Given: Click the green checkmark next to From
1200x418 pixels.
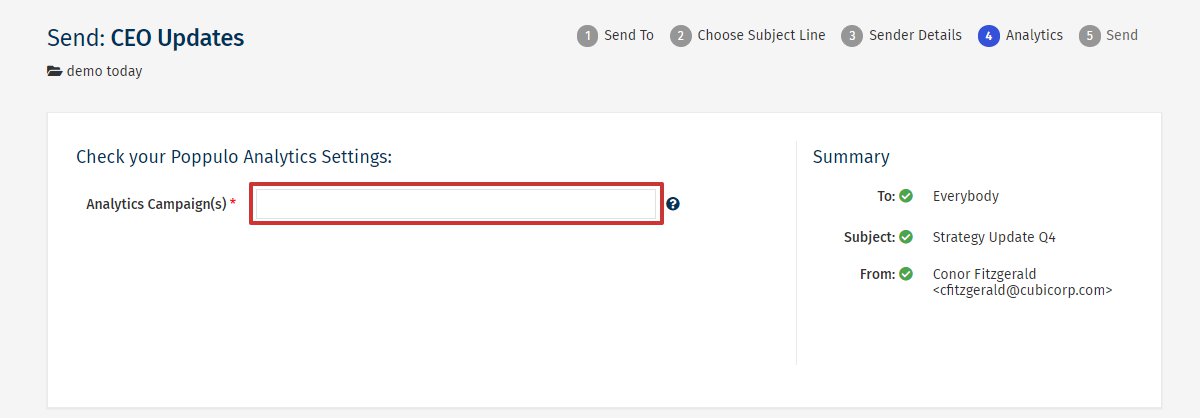Looking at the screenshot, I should tap(906, 273).
